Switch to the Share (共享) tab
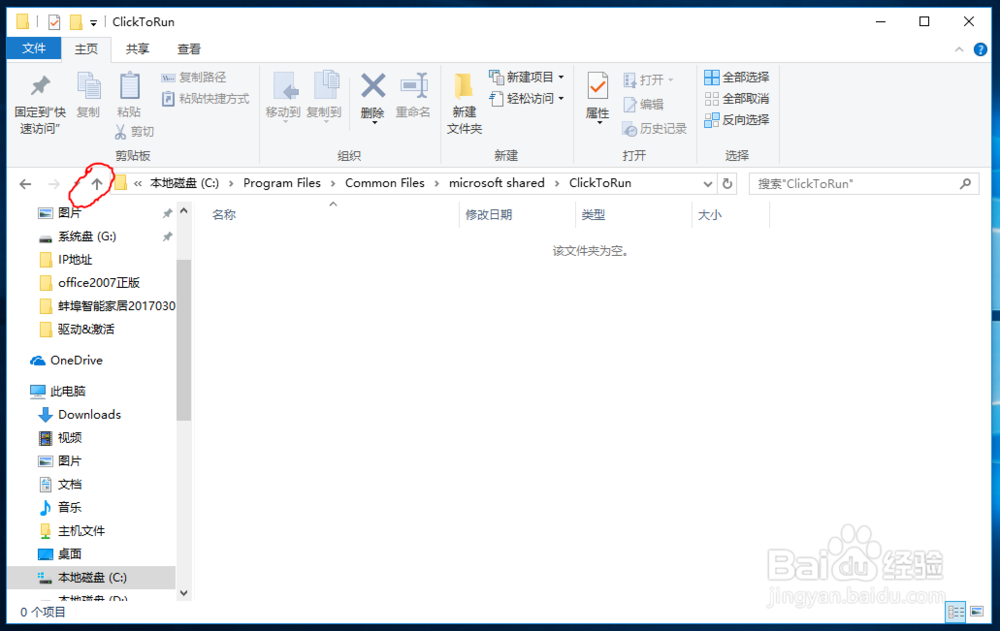The height and width of the screenshot is (631, 1000). click(x=137, y=49)
